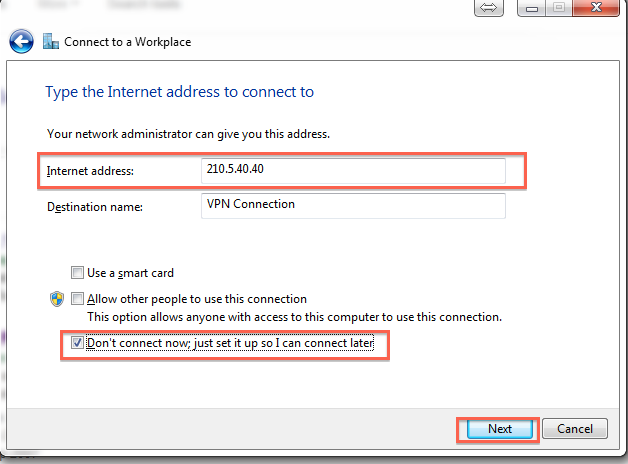628x464 pixels.
Task: Click the Next button
Action: (499, 429)
